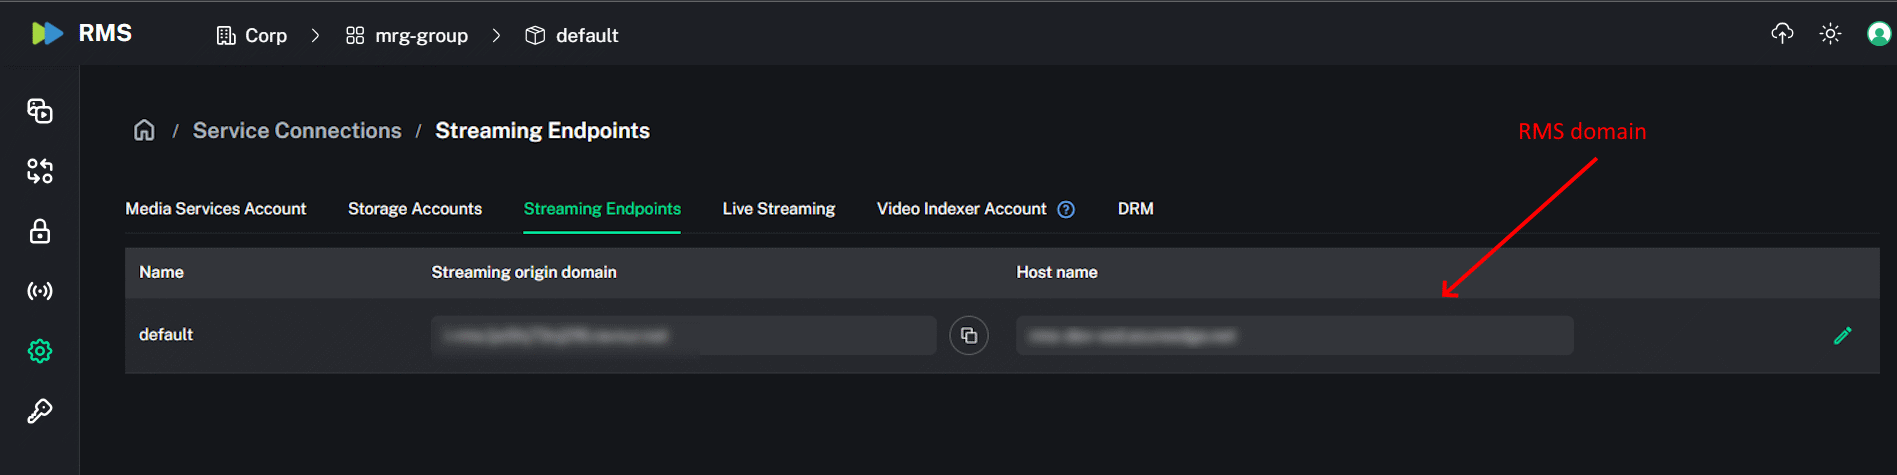Switch to Live Streaming tab
Screen dimensions: 1897x475
click(779, 208)
